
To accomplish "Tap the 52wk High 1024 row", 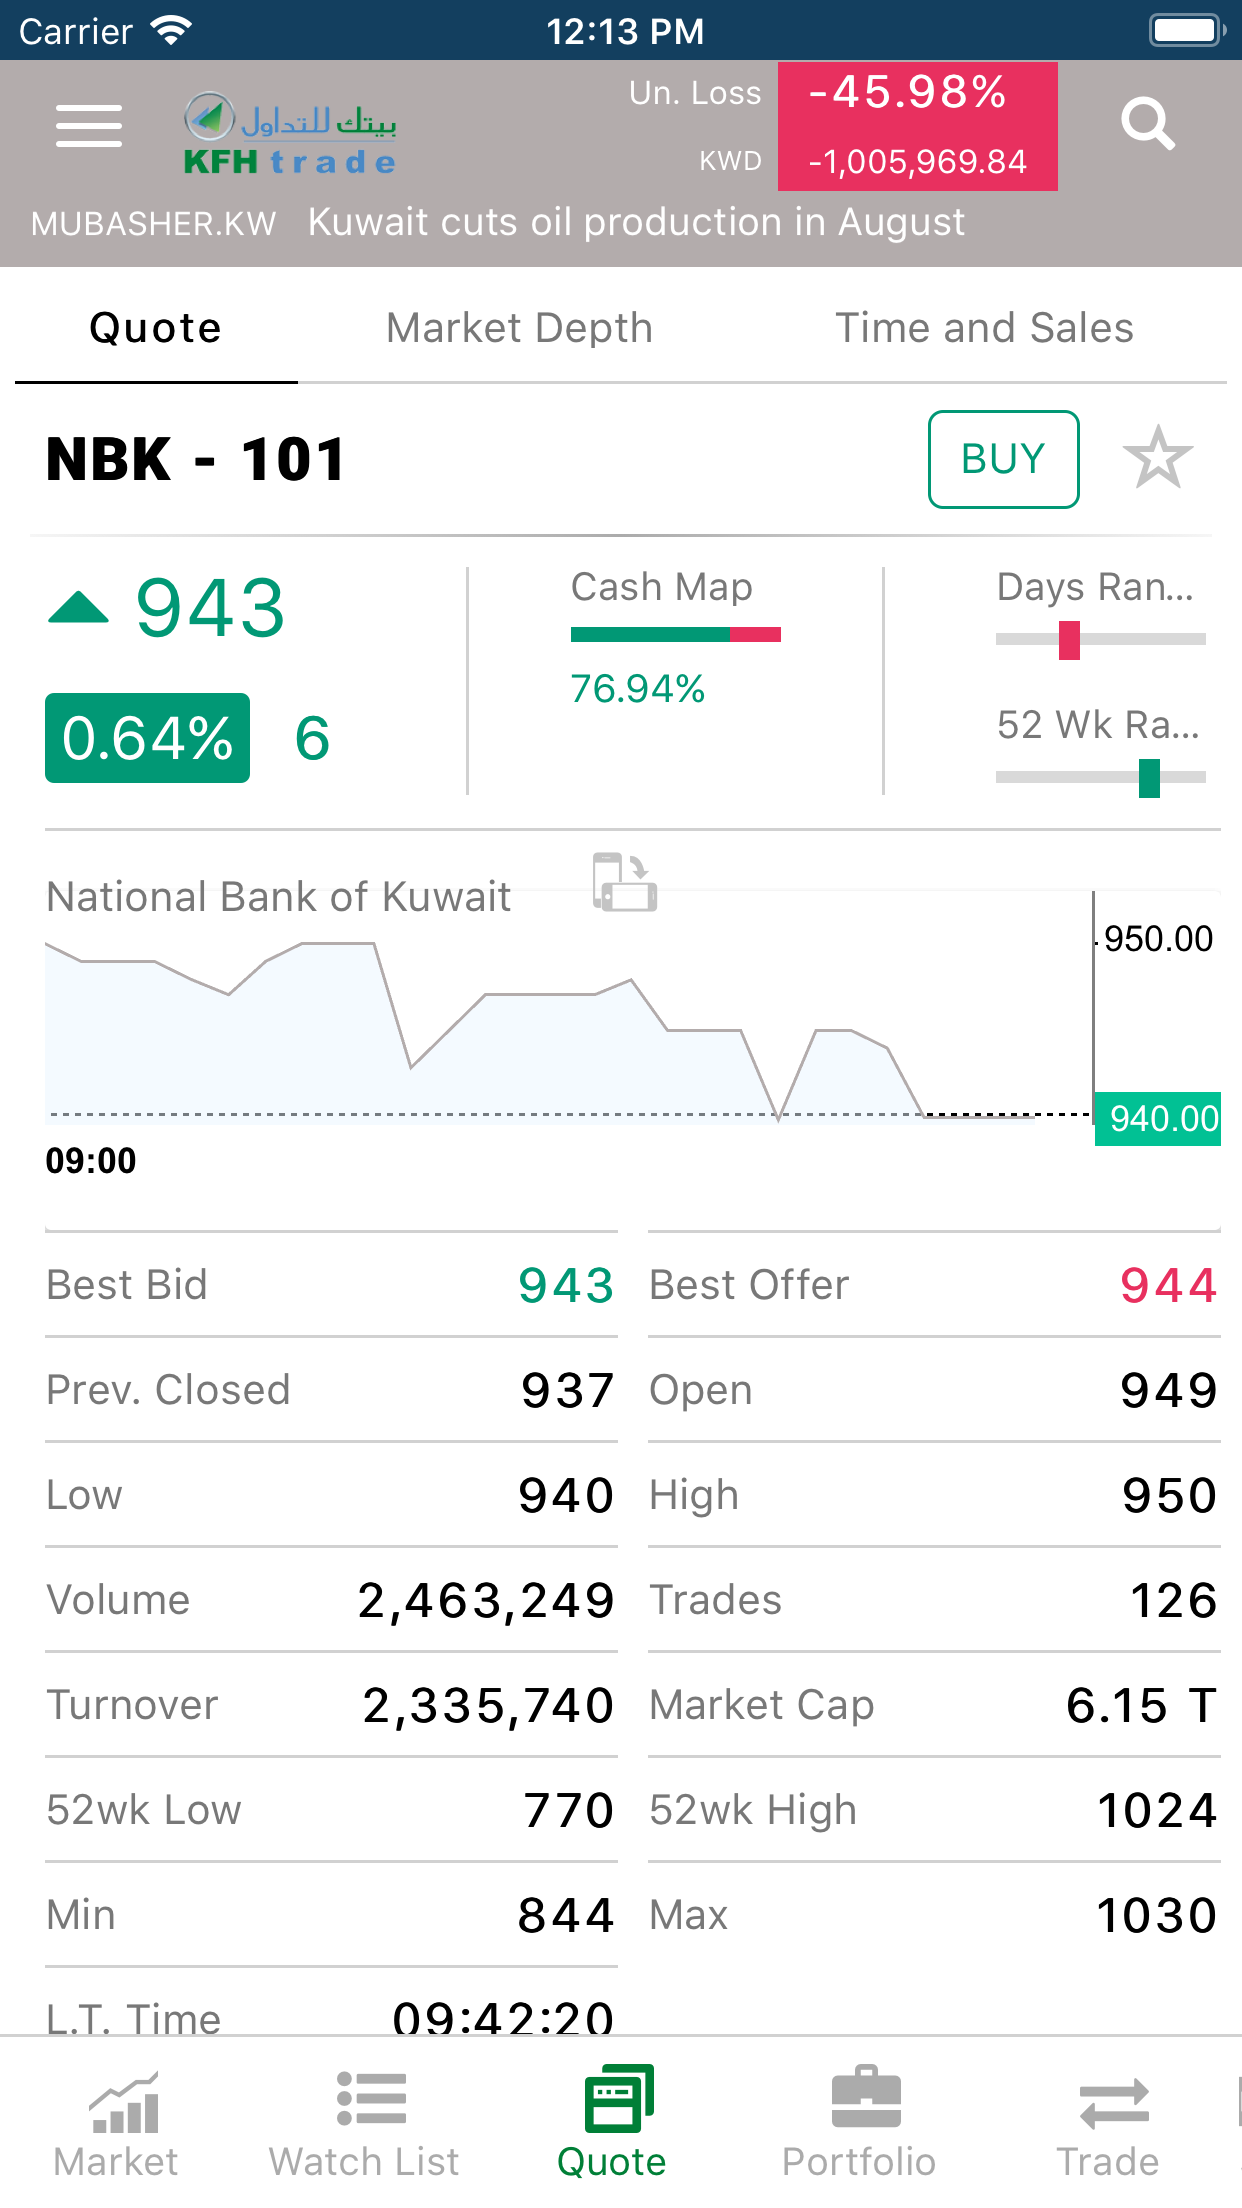I will point(934,1810).
